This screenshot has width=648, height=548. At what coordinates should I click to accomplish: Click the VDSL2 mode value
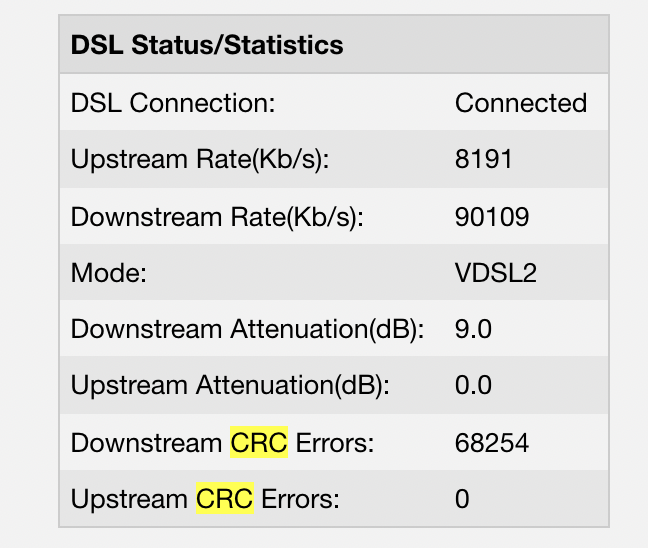tap(496, 273)
